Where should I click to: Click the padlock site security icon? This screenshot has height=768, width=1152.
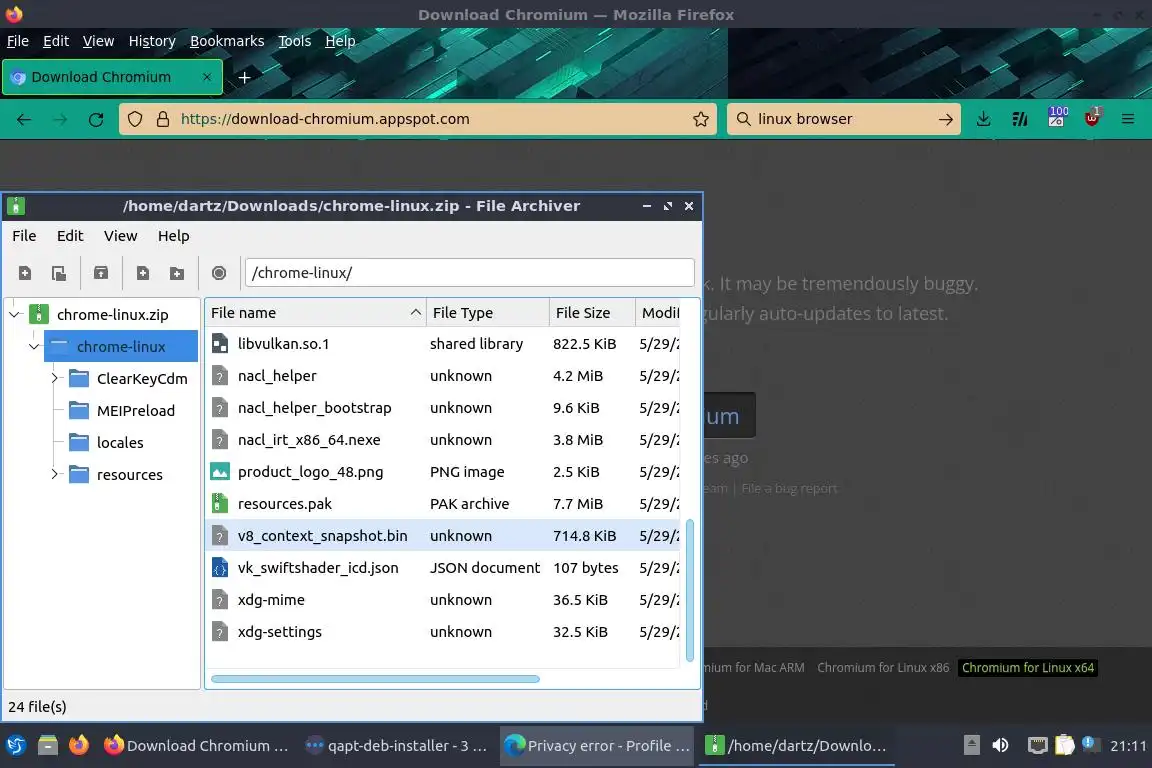(163, 119)
